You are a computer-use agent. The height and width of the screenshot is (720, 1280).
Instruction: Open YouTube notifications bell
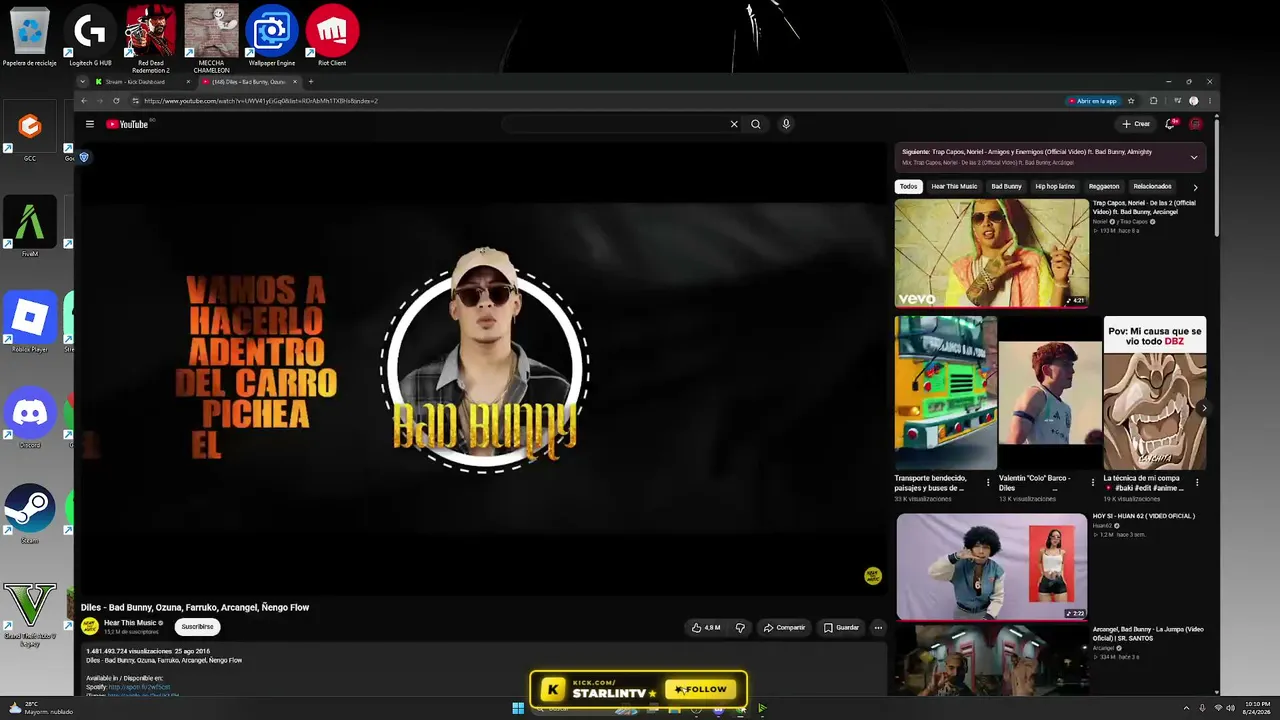(1170, 124)
